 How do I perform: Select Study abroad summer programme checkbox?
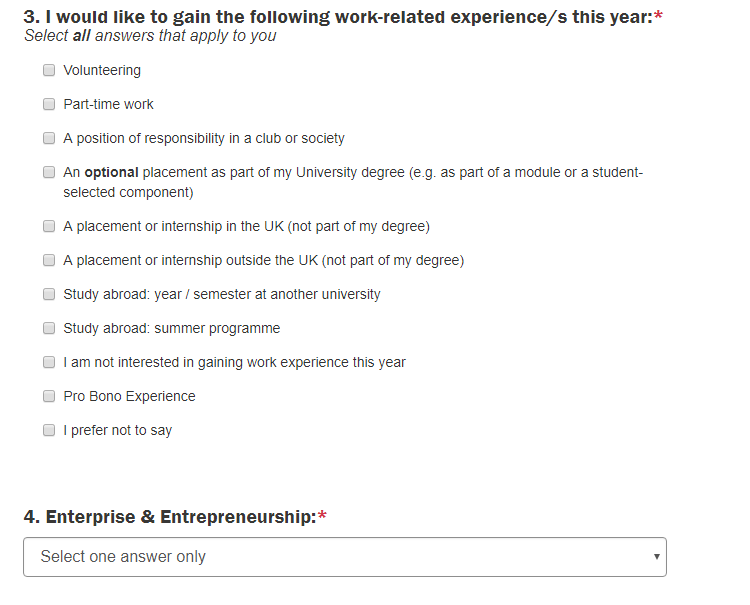point(49,328)
